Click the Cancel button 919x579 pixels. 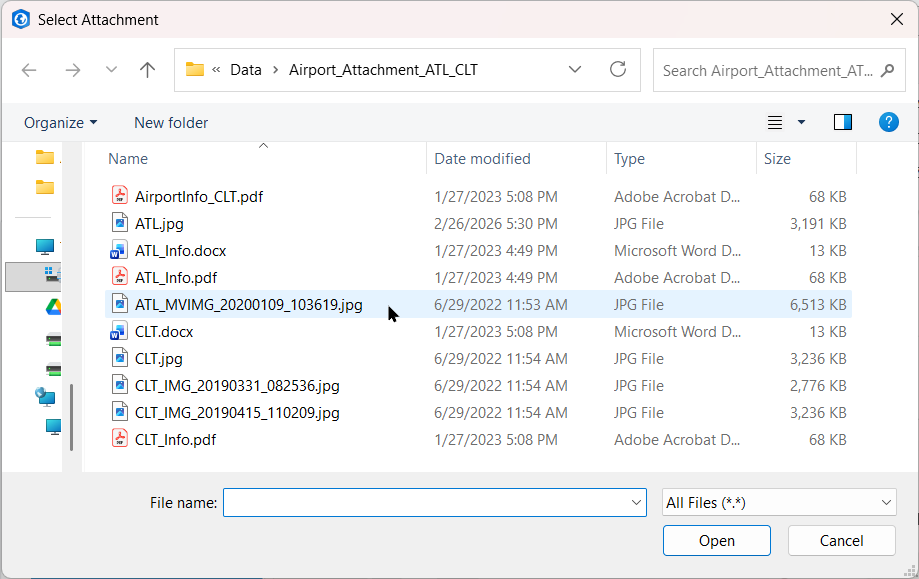point(841,540)
